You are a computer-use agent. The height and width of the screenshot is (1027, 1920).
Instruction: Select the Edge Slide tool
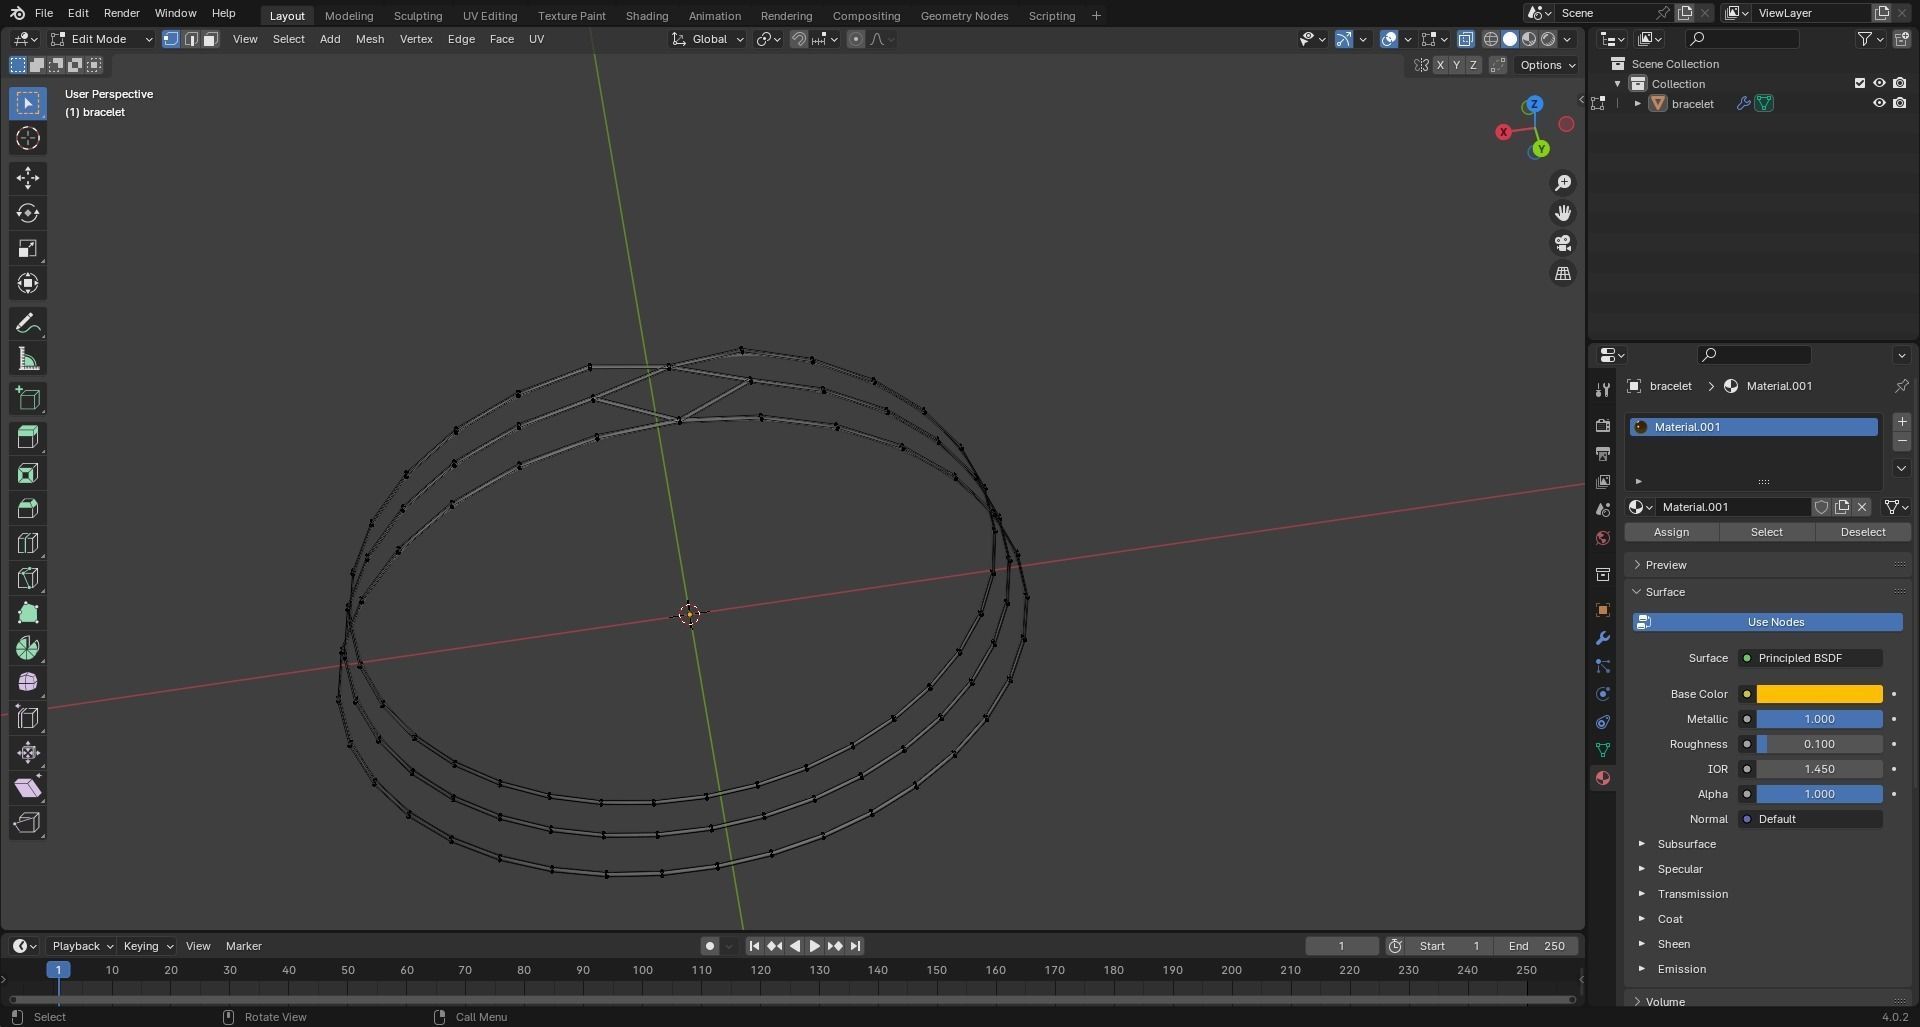click(27, 718)
